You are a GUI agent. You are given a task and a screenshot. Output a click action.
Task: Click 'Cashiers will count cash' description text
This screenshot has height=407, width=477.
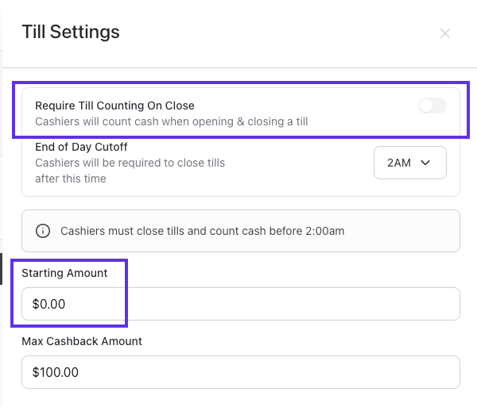click(x=171, y=121)
